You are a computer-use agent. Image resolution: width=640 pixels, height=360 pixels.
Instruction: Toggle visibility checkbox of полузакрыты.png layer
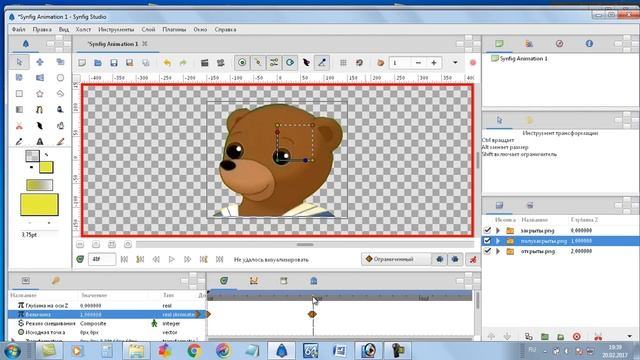click(x=487, y=241)
